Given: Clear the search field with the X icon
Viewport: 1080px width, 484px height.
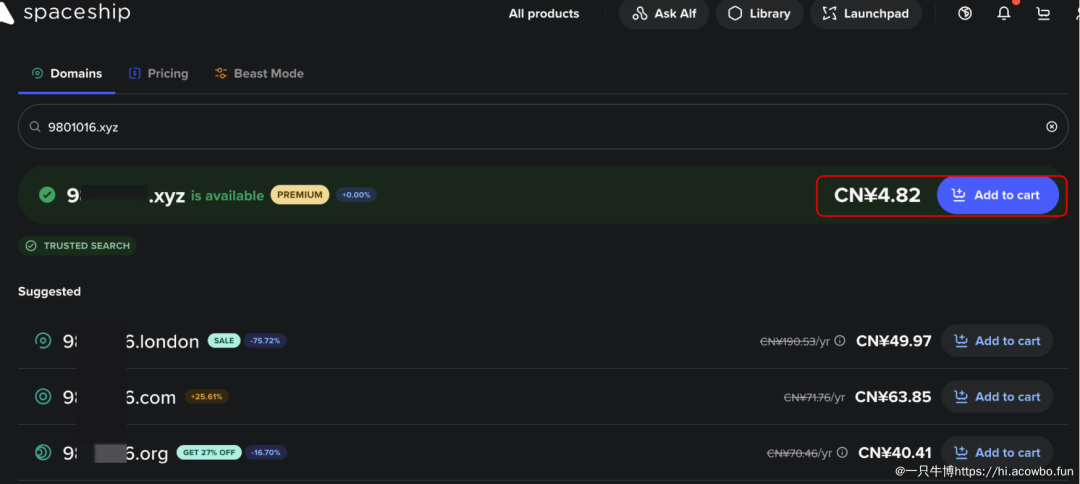Looking at the screenshot, I should (1052, 127).
